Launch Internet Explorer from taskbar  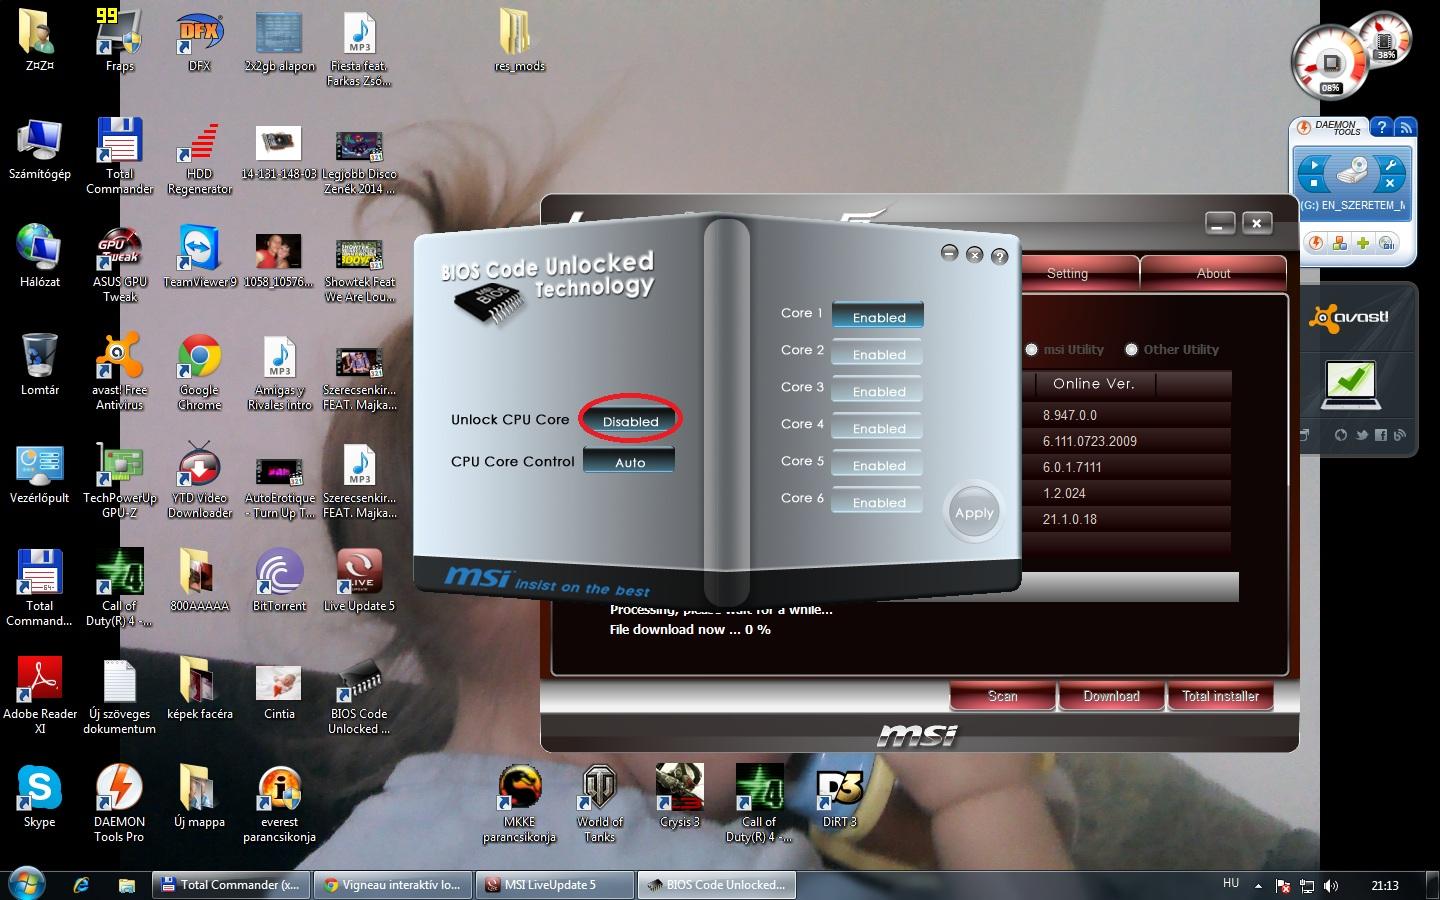click(81, 885)
